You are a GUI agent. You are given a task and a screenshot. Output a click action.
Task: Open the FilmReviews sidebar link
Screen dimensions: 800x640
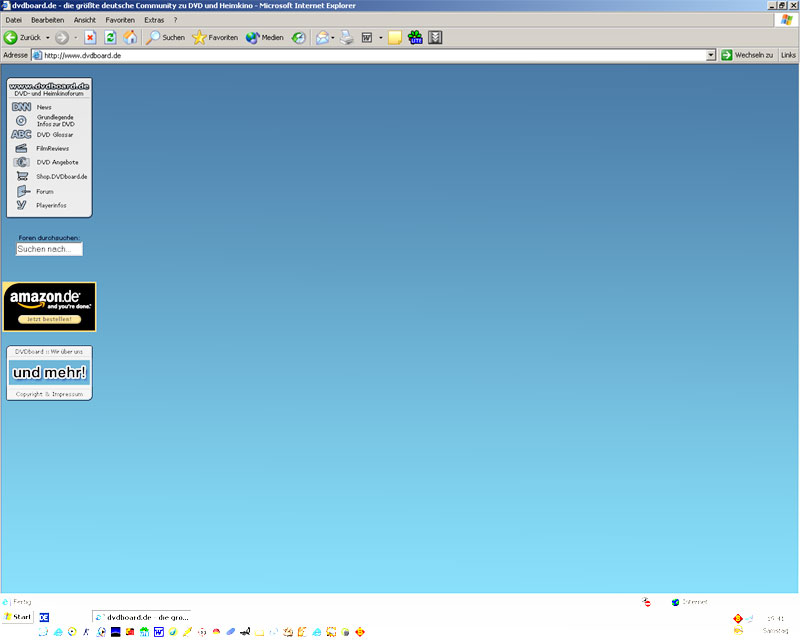point(52,148)
